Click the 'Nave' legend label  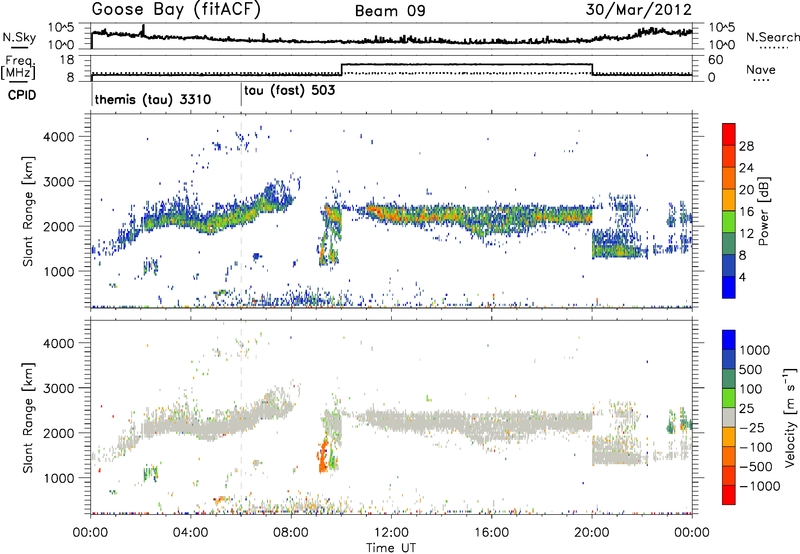tap(760, 70)
